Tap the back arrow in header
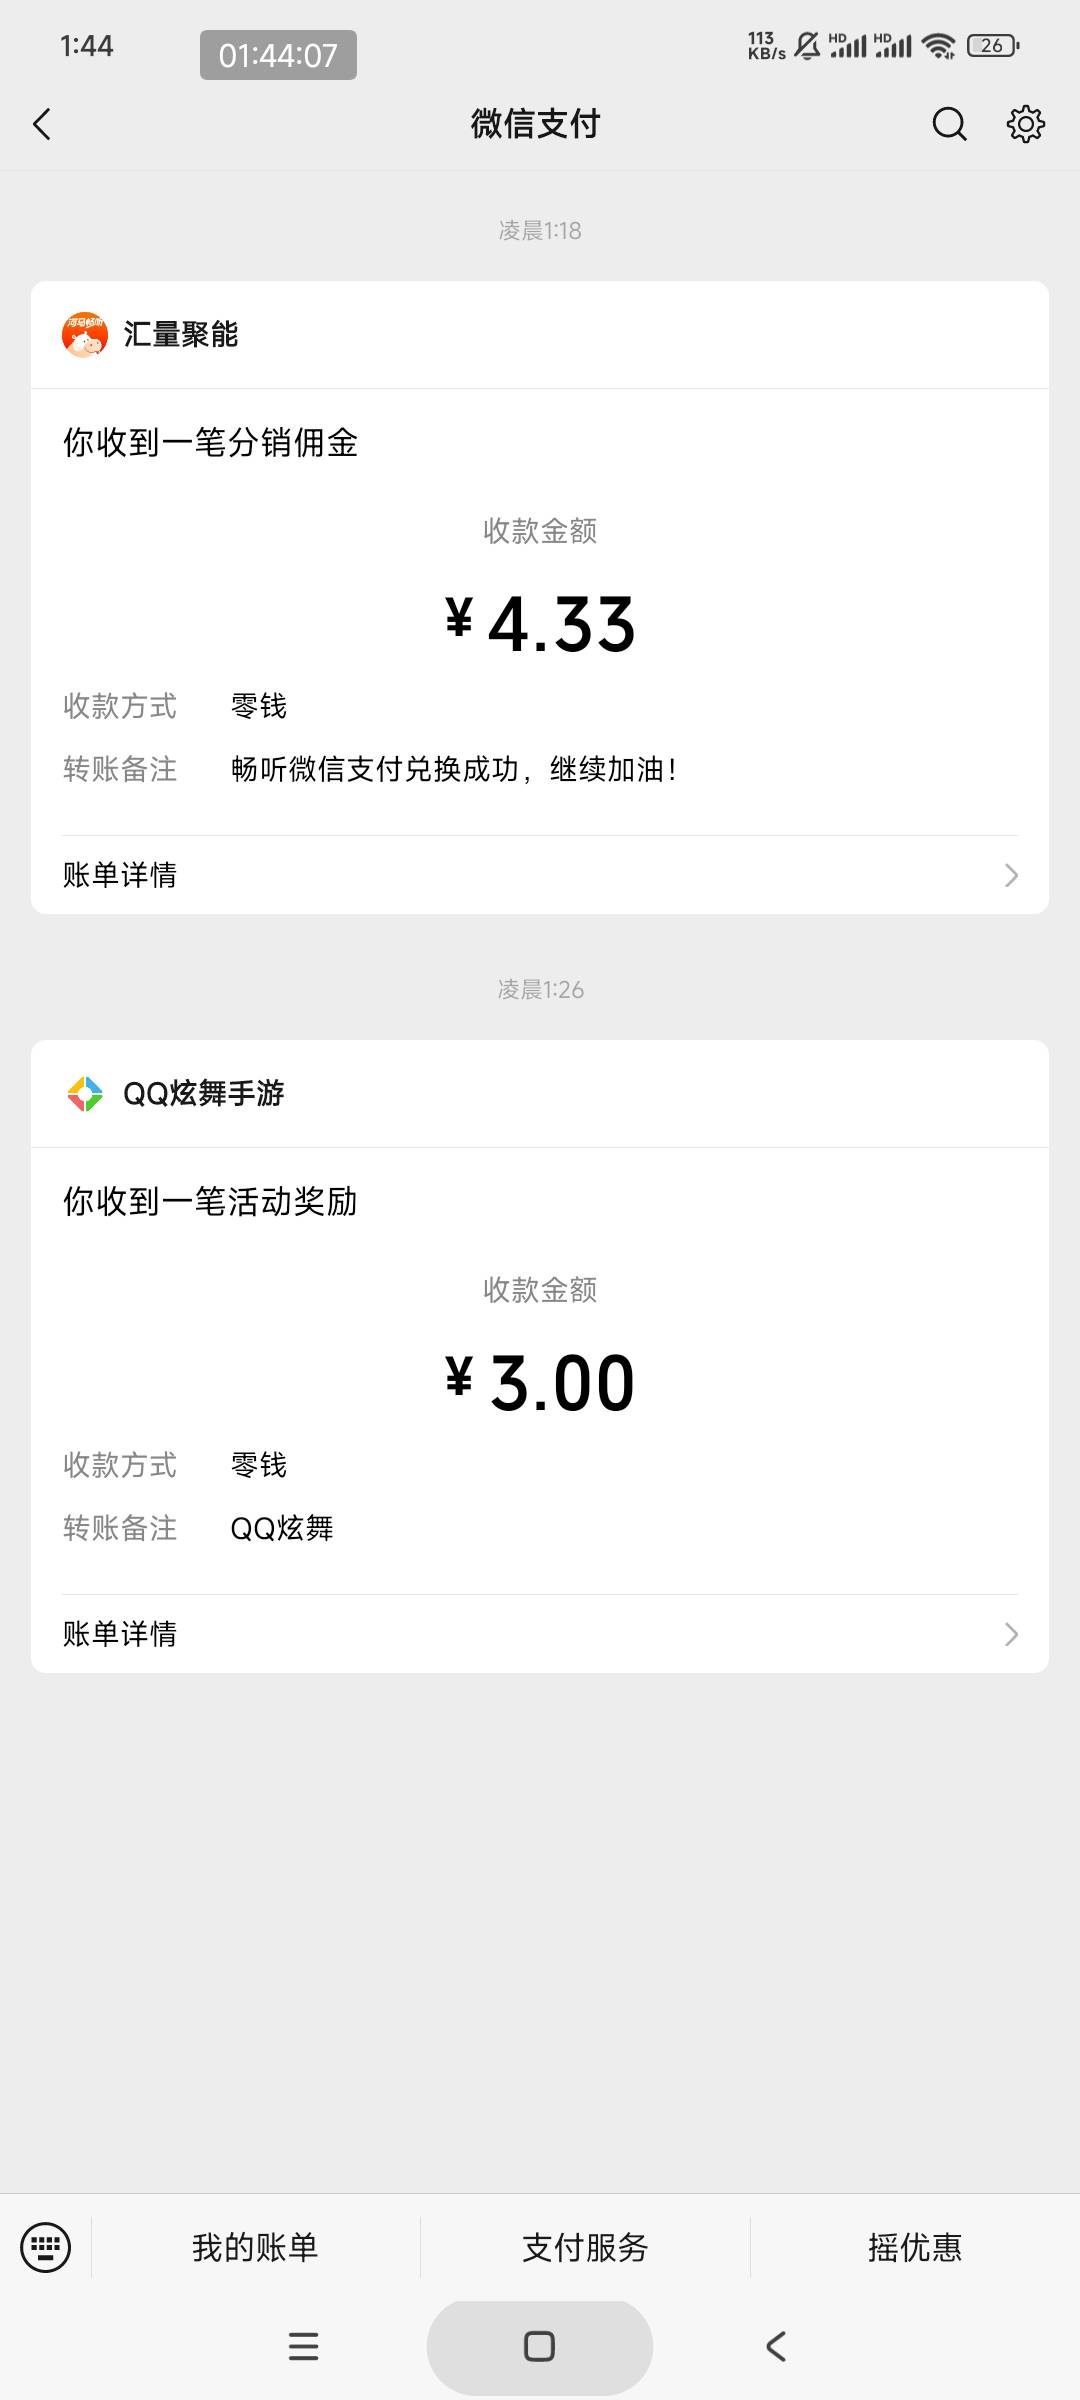Screen dimensions: 1080x2400 pyautogui.click(x=42, y=124)
